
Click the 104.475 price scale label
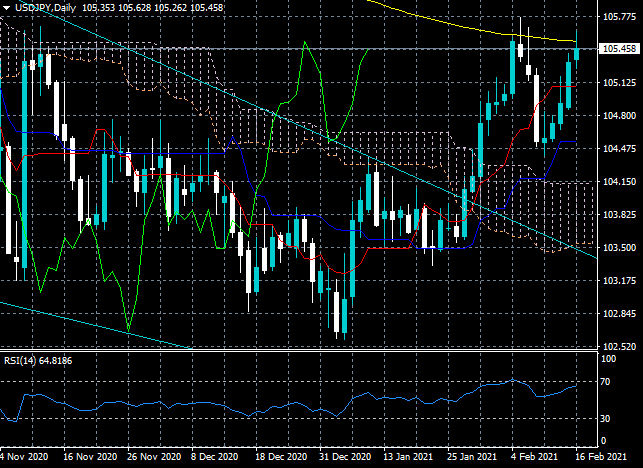[619, 148]
